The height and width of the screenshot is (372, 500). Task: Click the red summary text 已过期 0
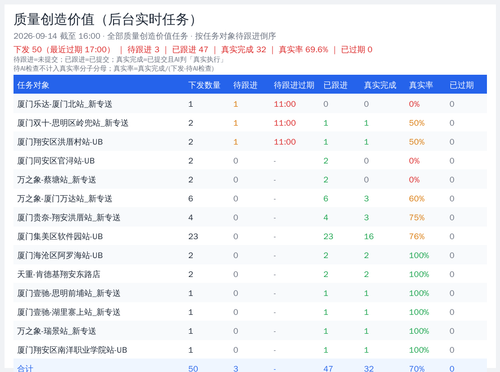click(x=357, y=50)
